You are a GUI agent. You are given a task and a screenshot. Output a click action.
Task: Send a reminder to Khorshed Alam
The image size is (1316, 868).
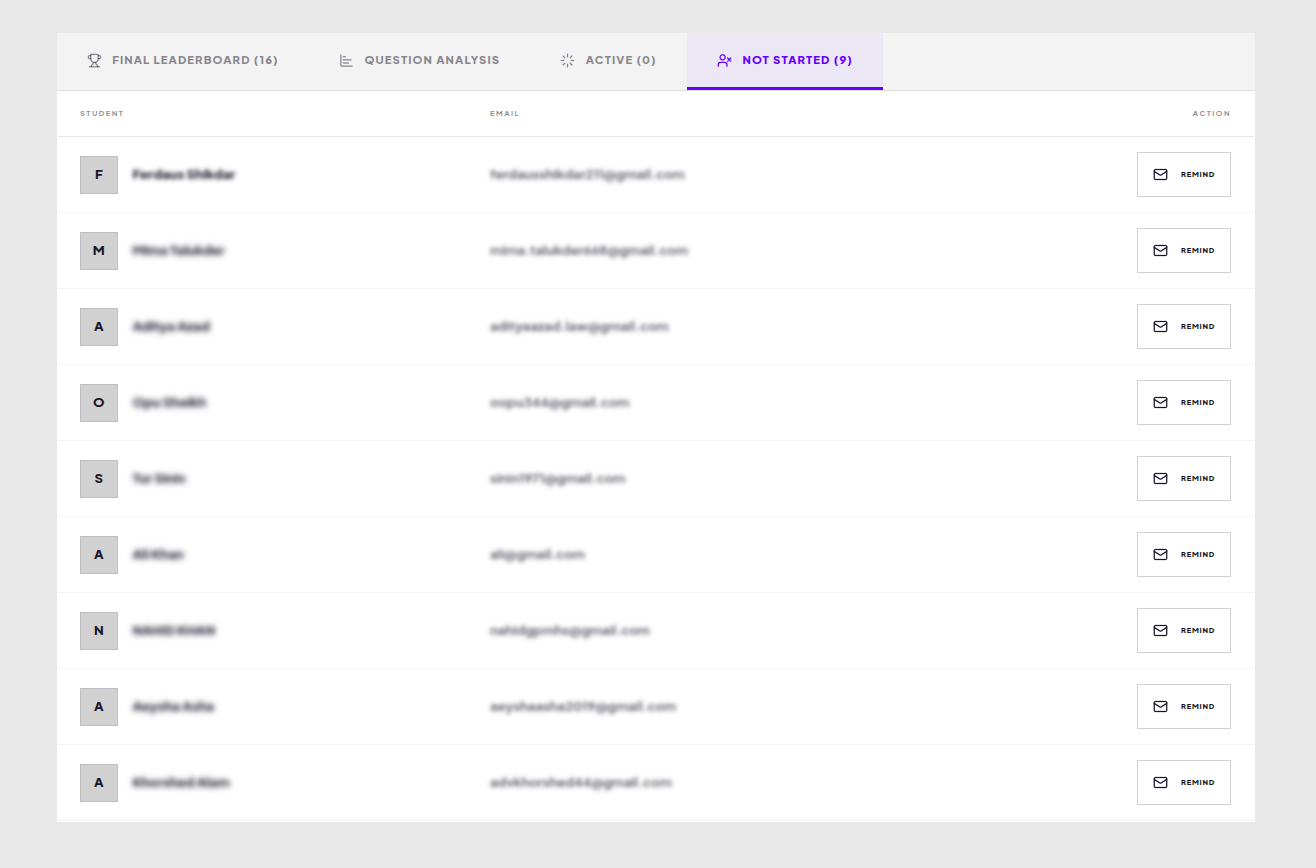coord(1184,783)
